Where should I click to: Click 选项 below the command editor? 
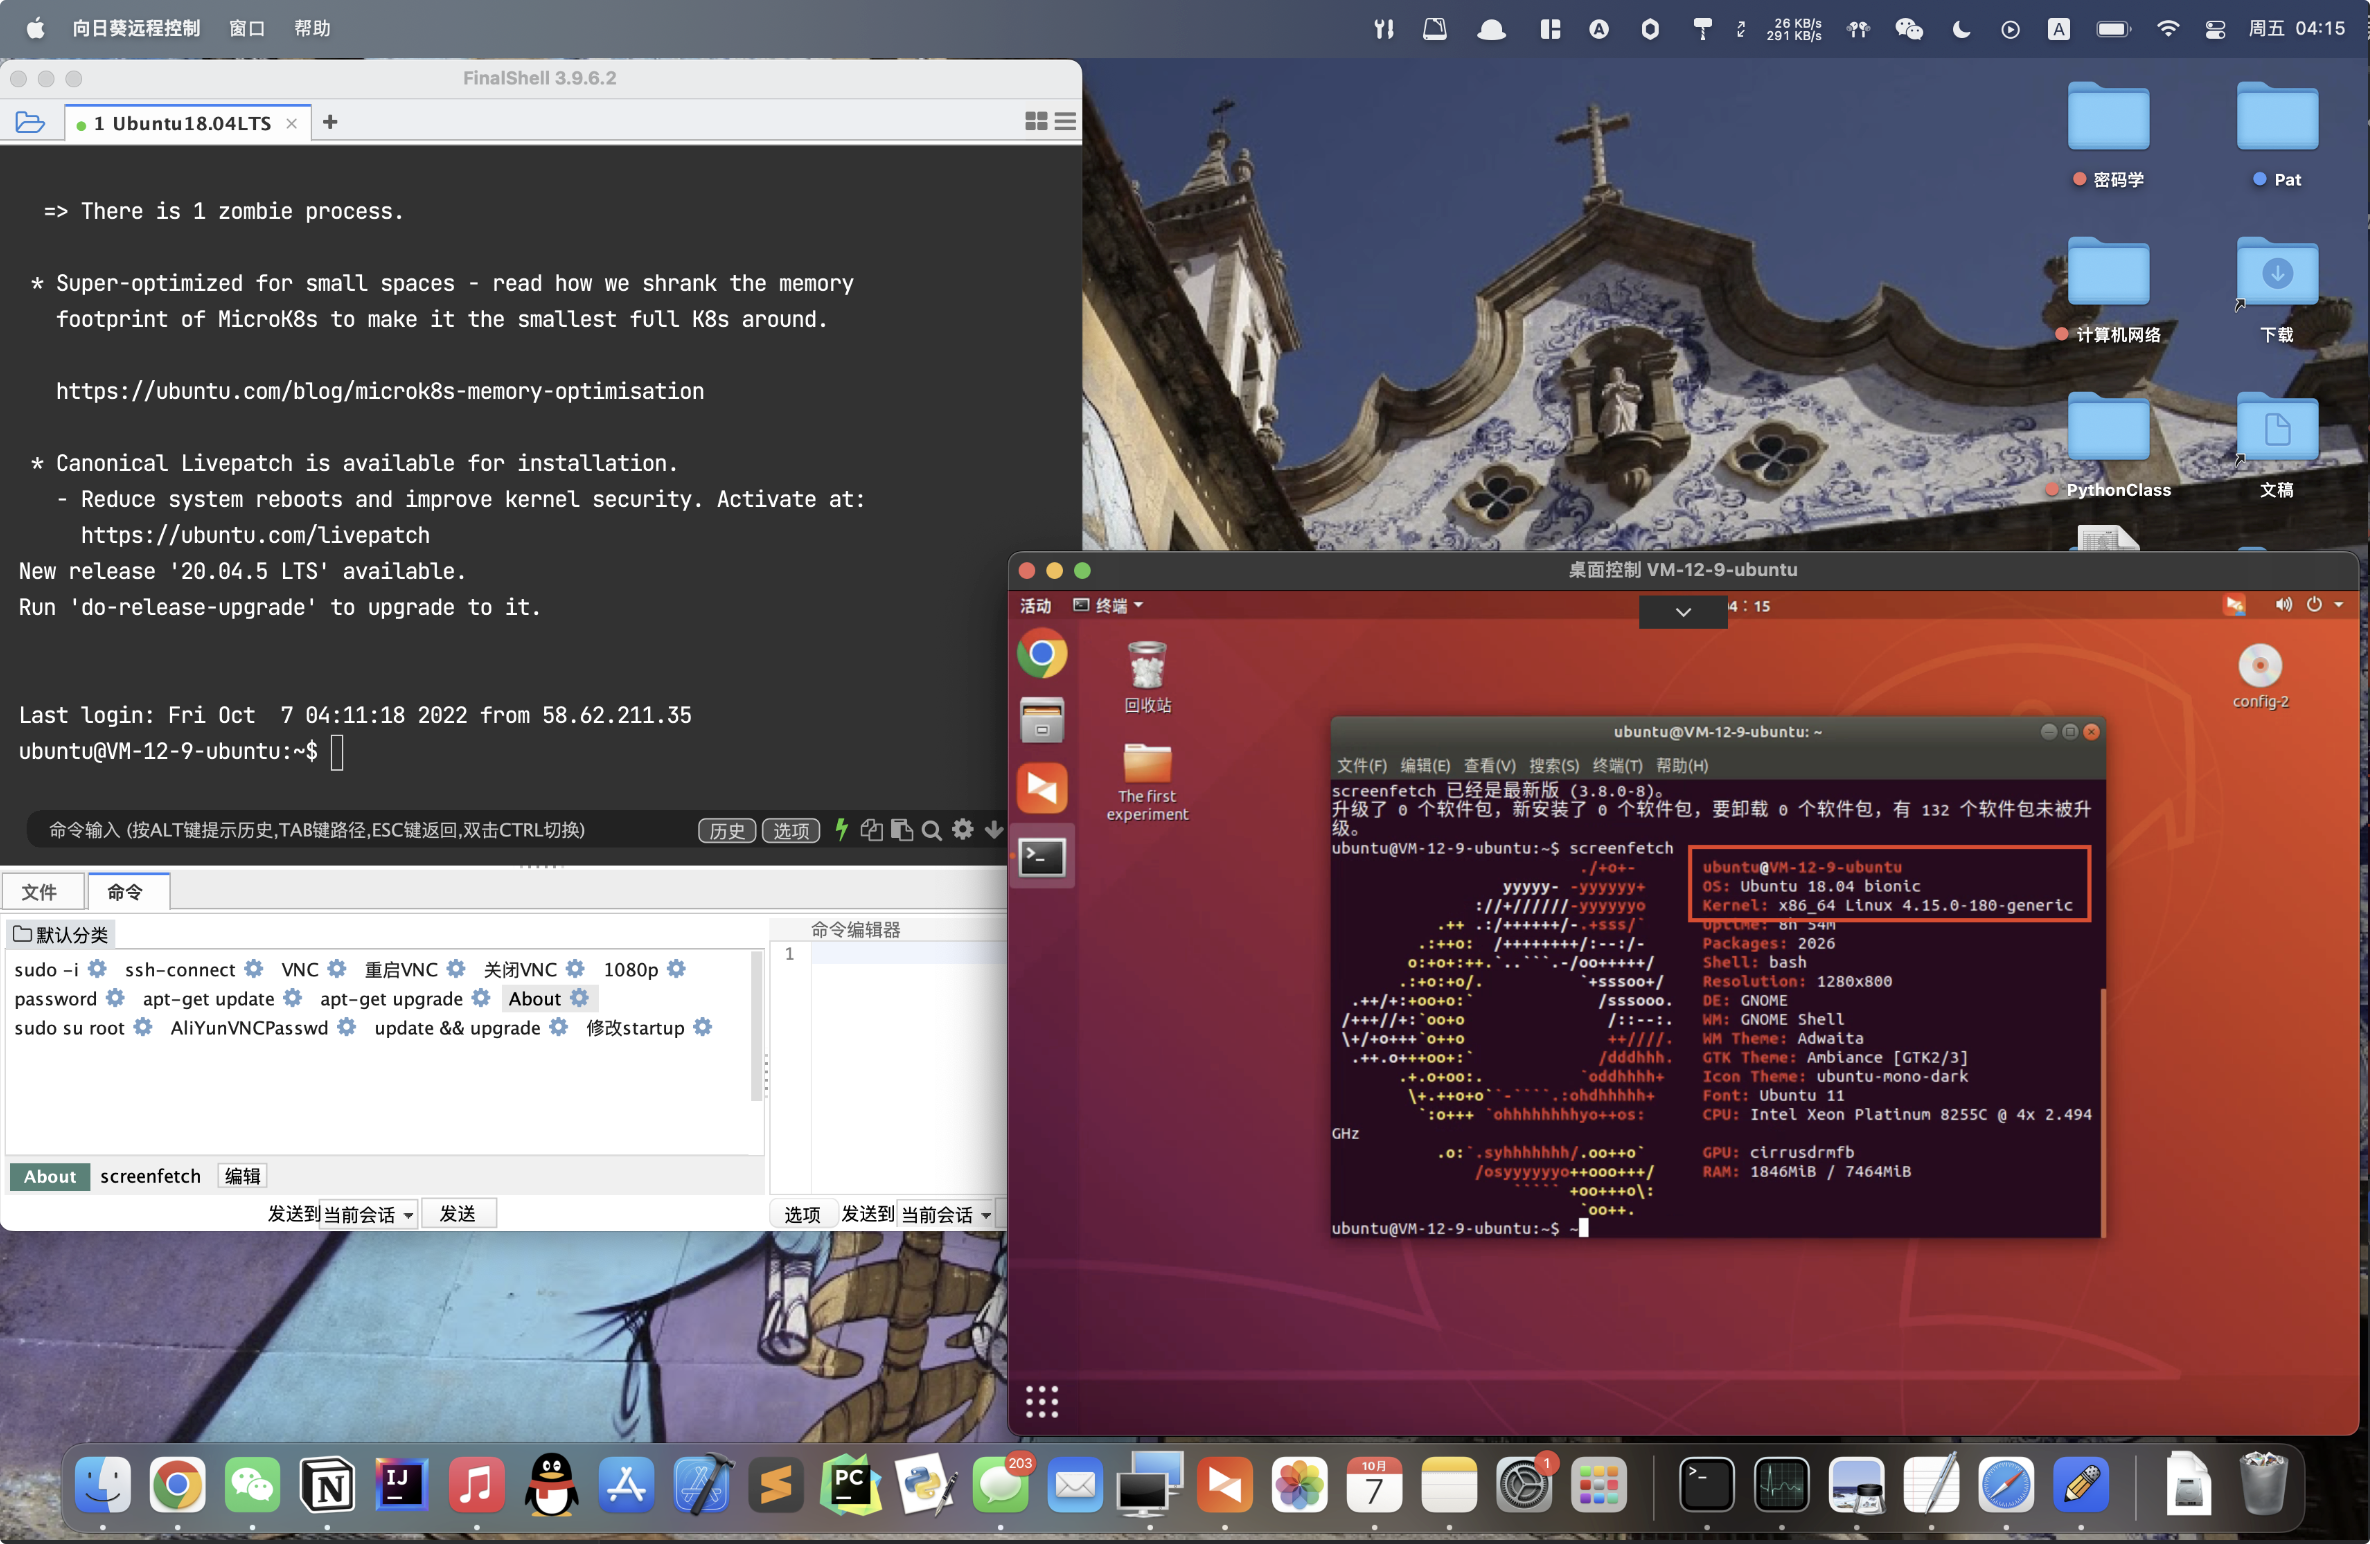point(802,1214)
